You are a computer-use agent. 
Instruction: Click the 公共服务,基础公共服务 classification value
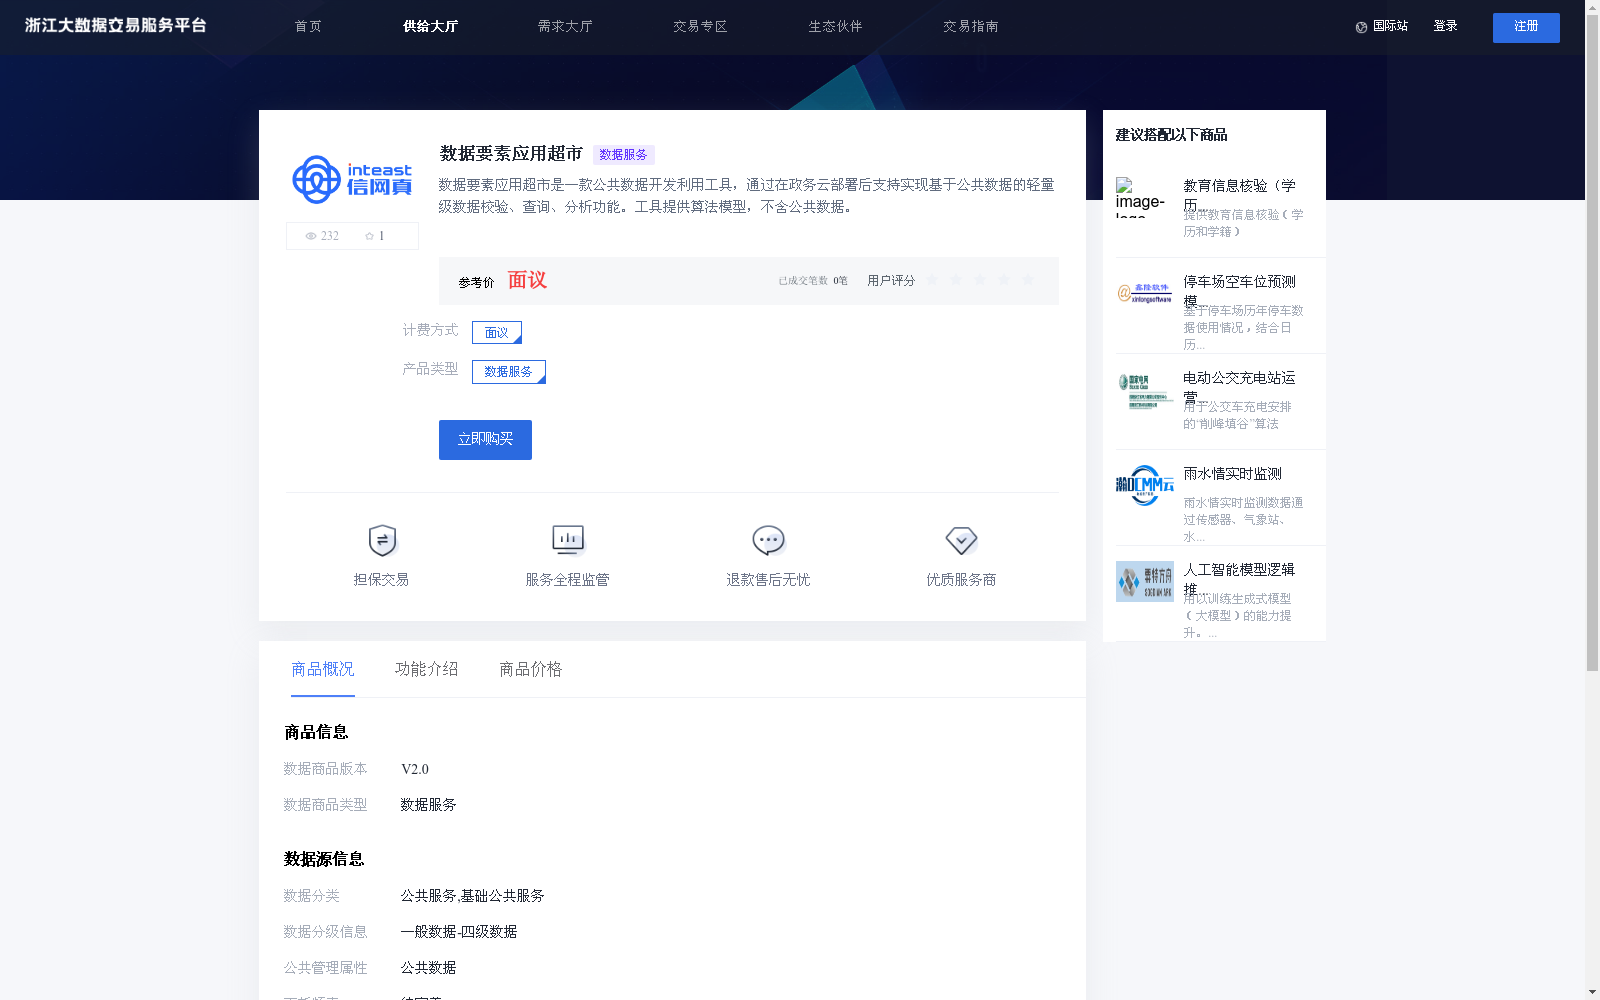tap(472, 896)
